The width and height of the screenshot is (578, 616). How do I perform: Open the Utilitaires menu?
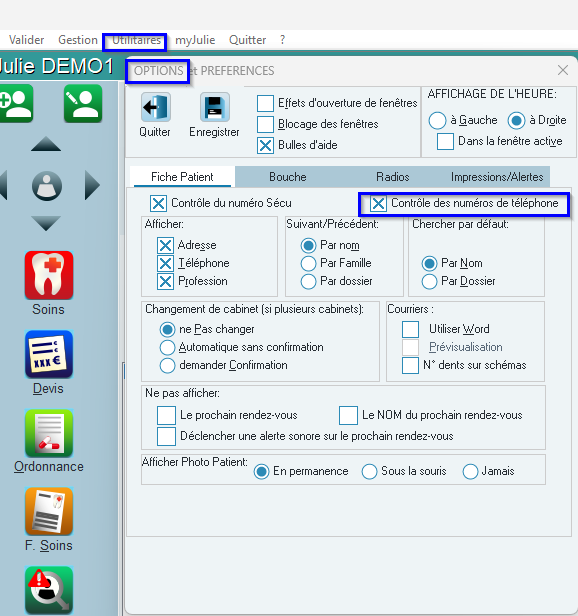click(136, 40)
